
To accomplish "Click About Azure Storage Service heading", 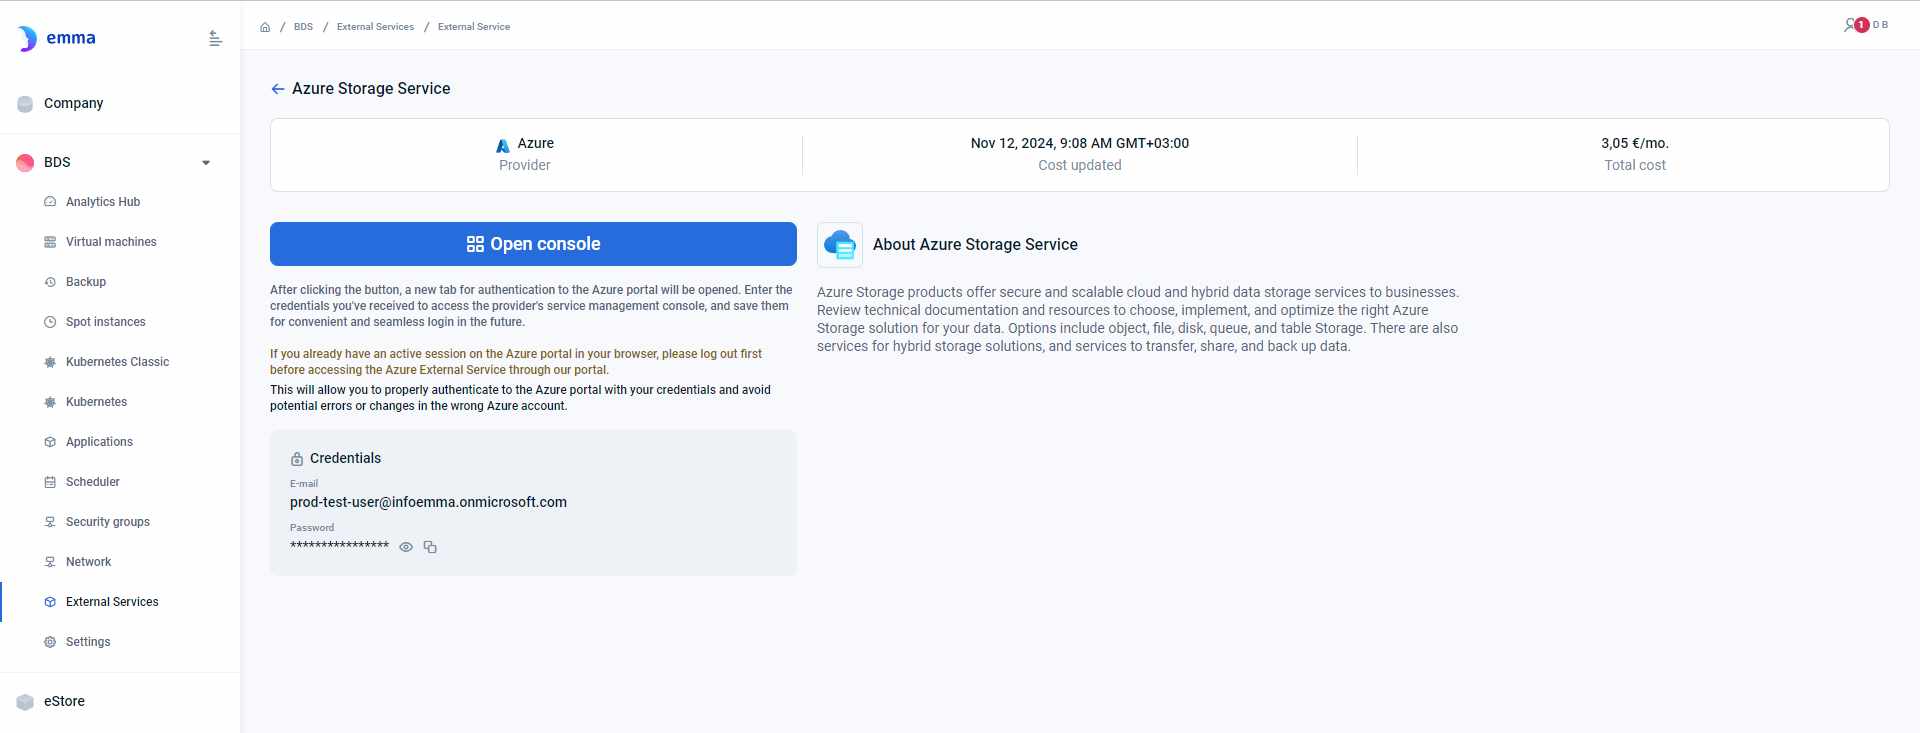I will (x=975, y=244).
